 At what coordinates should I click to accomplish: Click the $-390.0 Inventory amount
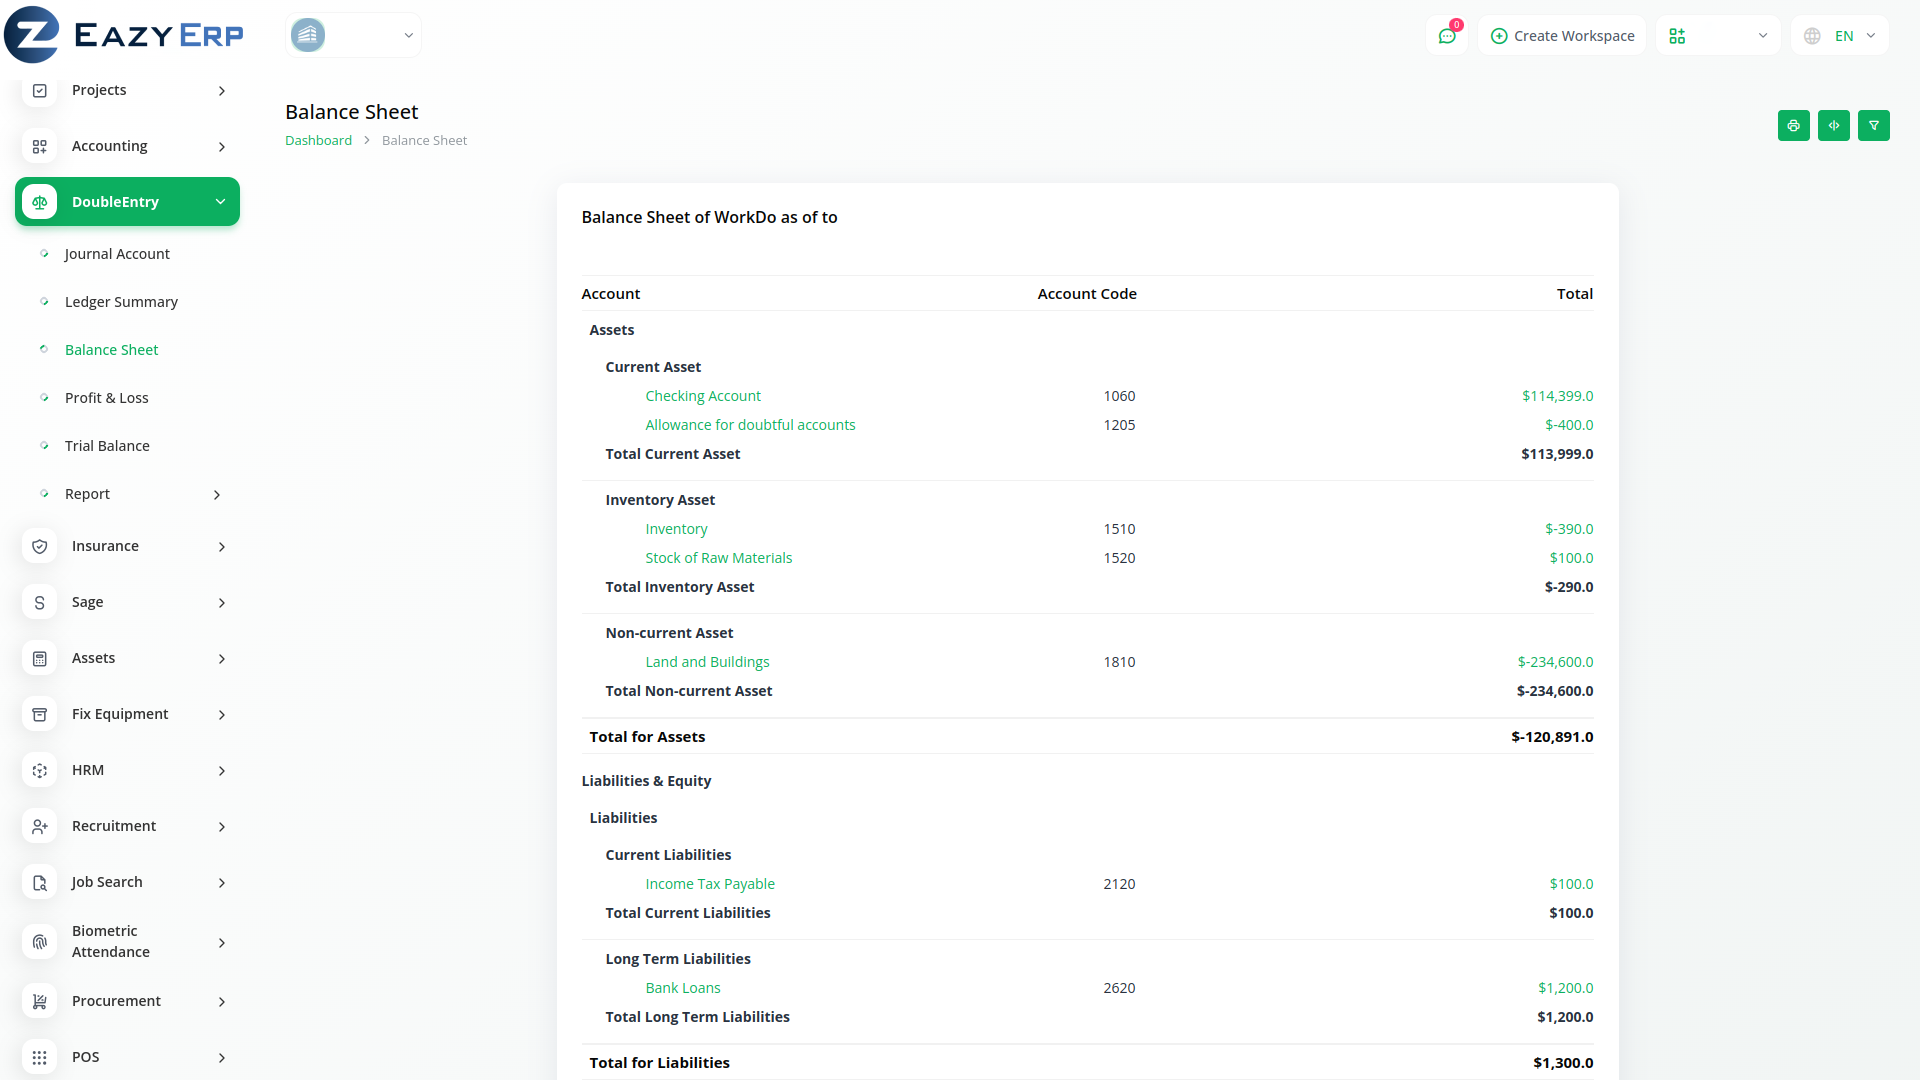tap(1569, 529)
